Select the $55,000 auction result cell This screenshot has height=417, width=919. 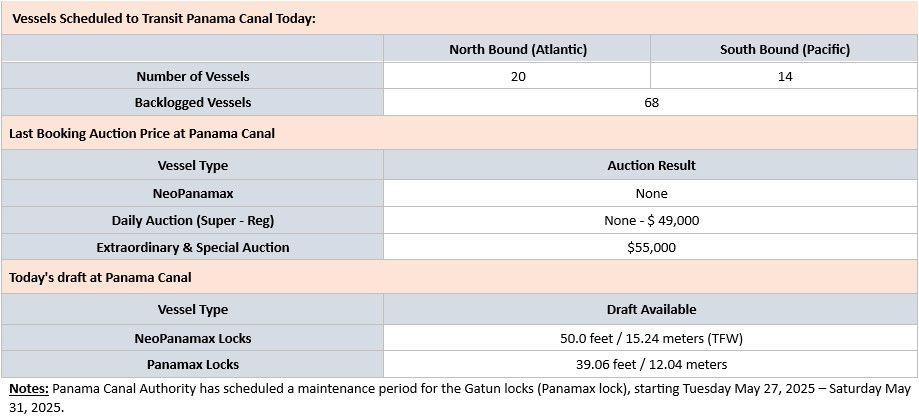point(651,247)
